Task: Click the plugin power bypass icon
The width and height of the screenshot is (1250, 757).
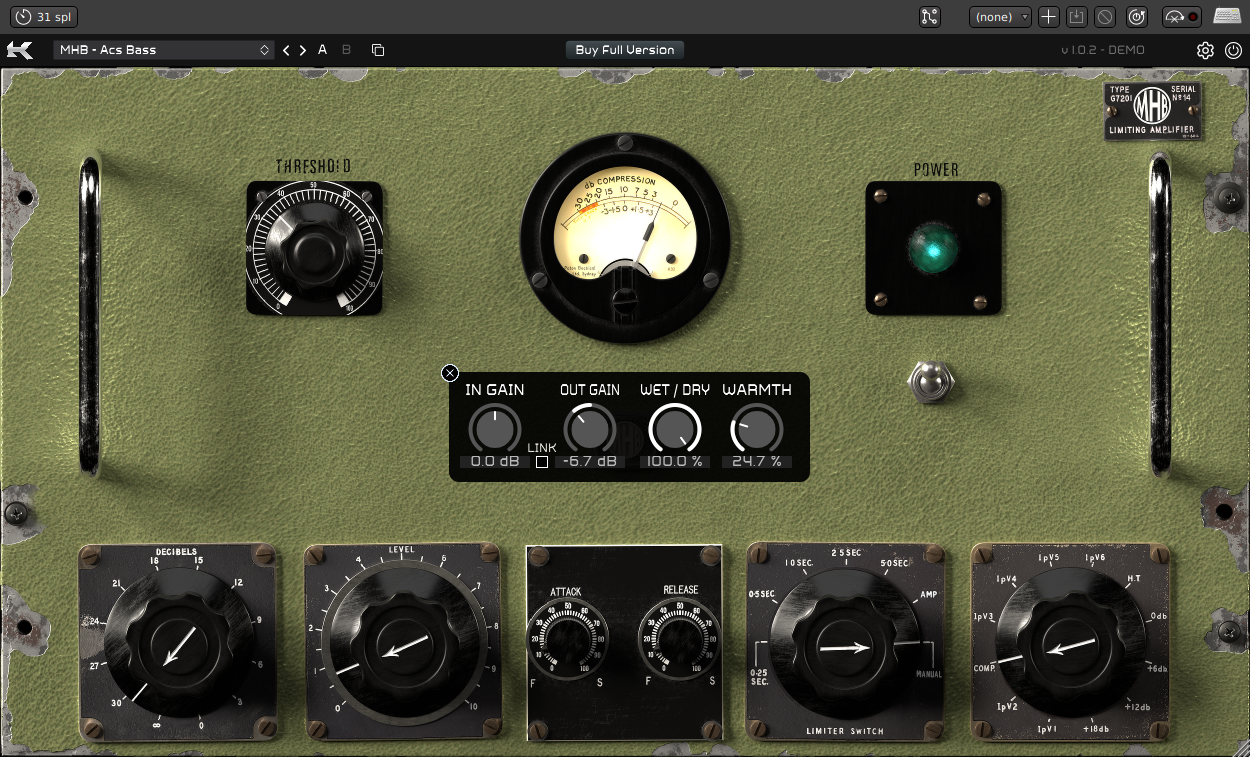Action: tap(1233, 50)
